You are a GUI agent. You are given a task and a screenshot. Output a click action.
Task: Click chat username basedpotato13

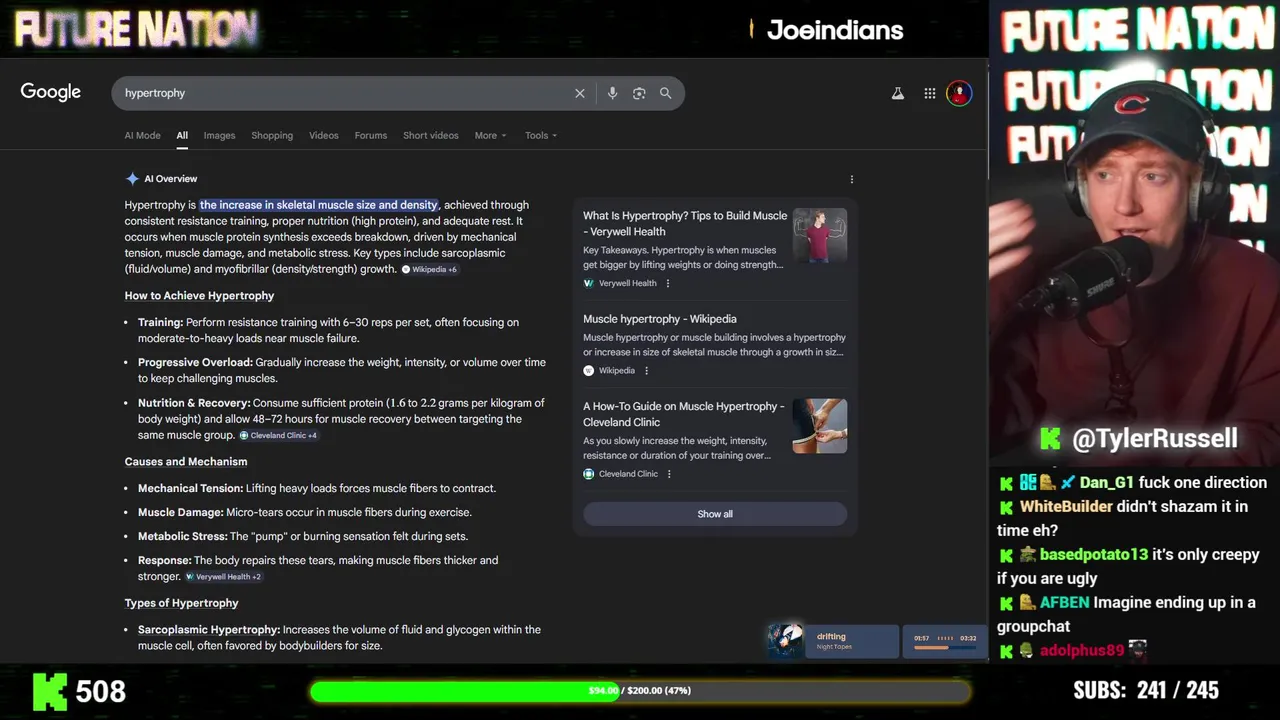point(1094,555)
